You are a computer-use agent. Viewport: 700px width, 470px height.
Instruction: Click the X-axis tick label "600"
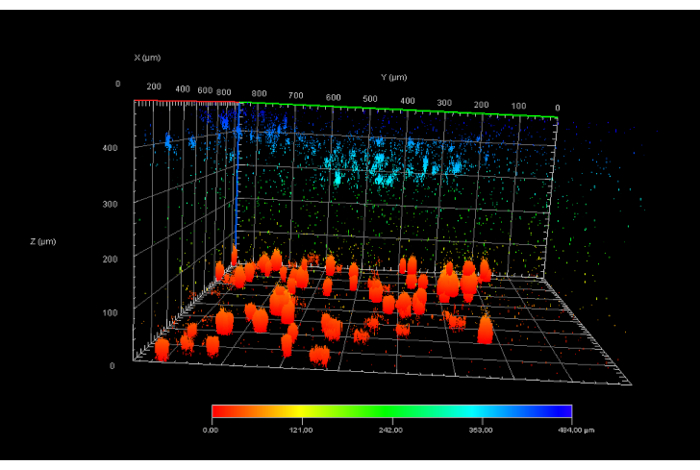(x=205, y=91)
